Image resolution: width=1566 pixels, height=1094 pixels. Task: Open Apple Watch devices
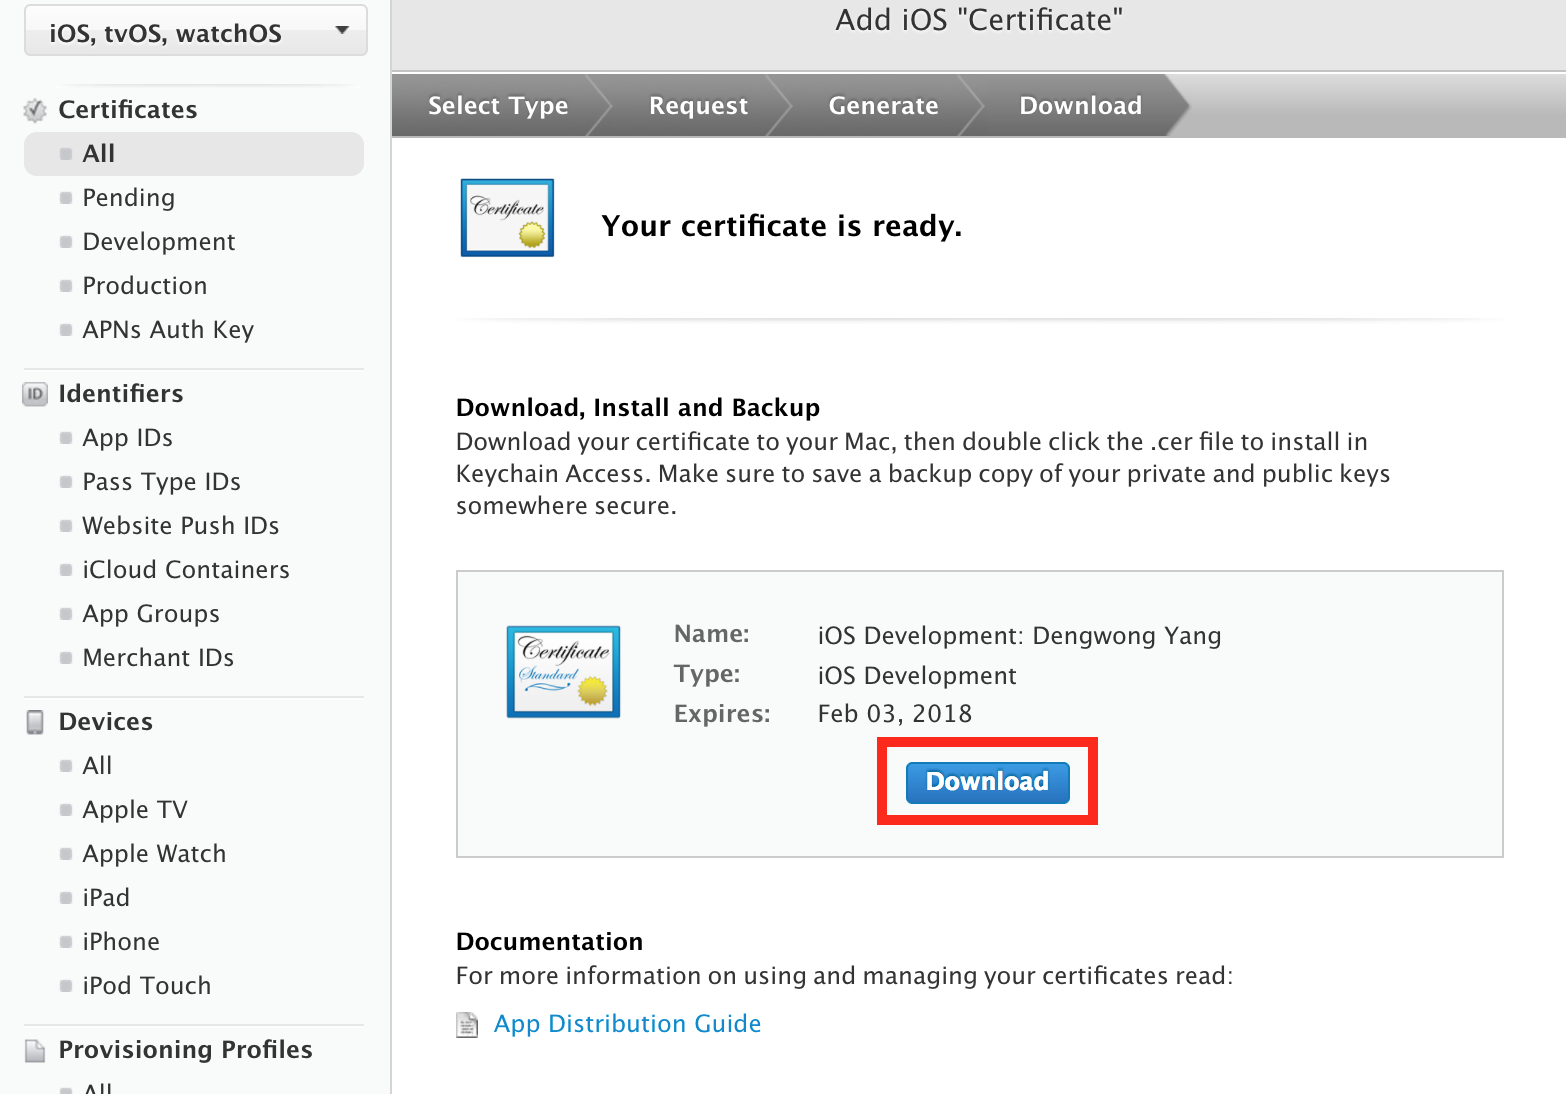pyautogui.click(x=154, y=854)
